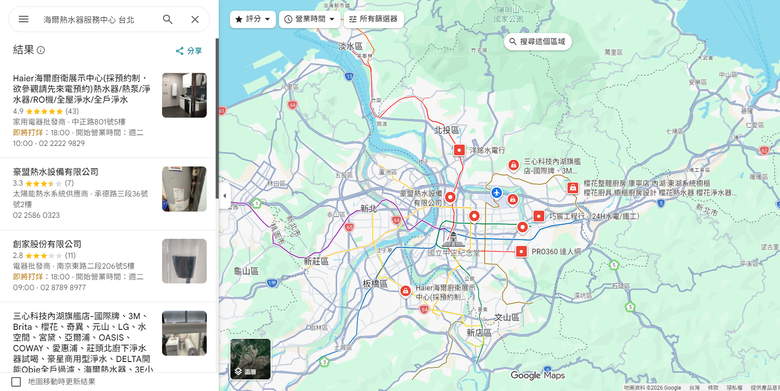Open the 評分 rating filter dropdown
The height and width of the screenshot is (391, 780).
(253, 19)
